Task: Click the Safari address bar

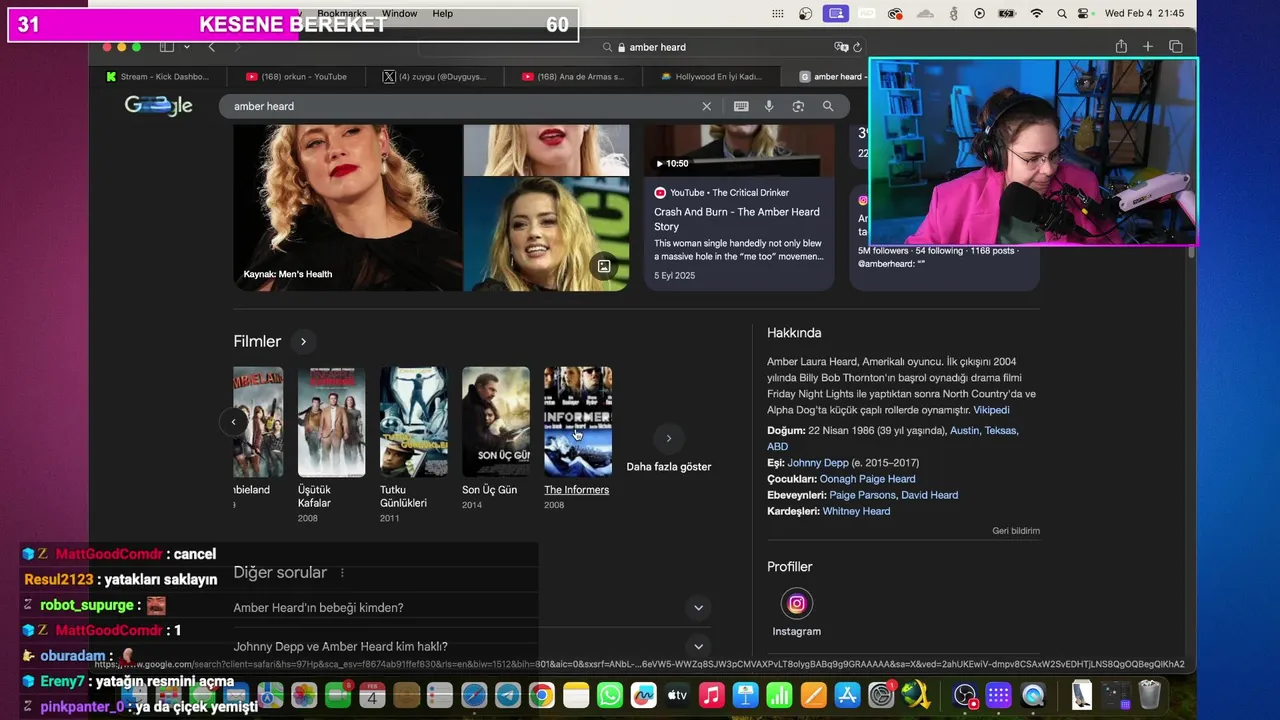Action: click(645, 47)
